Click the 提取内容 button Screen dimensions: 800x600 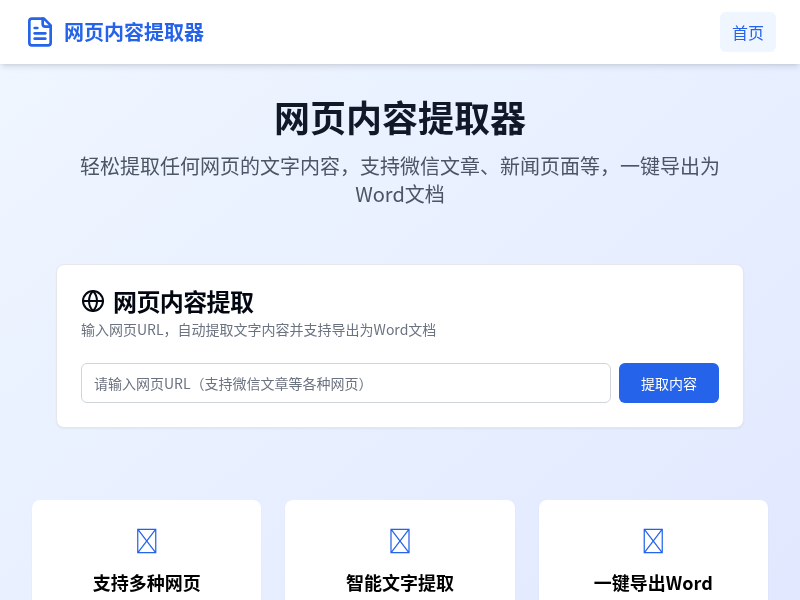pos(668,383)
